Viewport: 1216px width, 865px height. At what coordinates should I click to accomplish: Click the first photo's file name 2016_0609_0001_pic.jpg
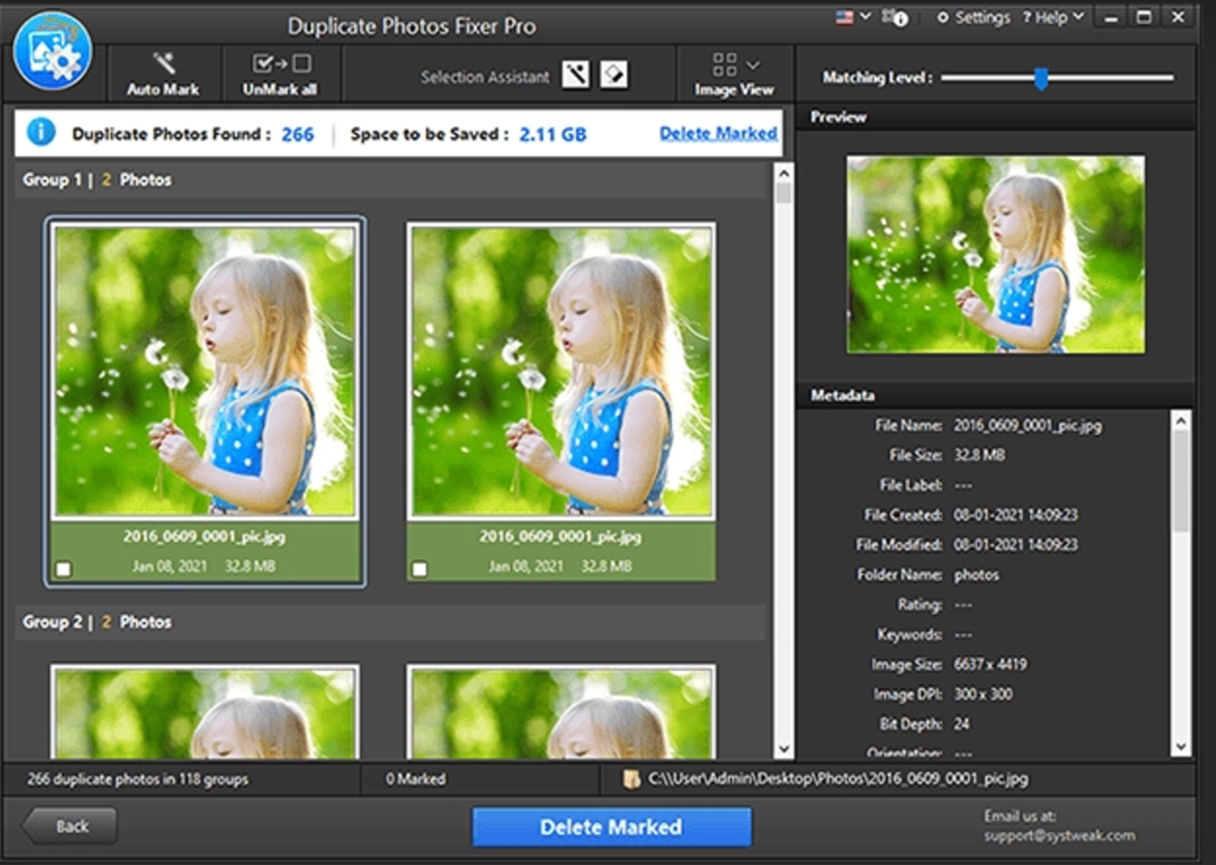tap(205, 537)
